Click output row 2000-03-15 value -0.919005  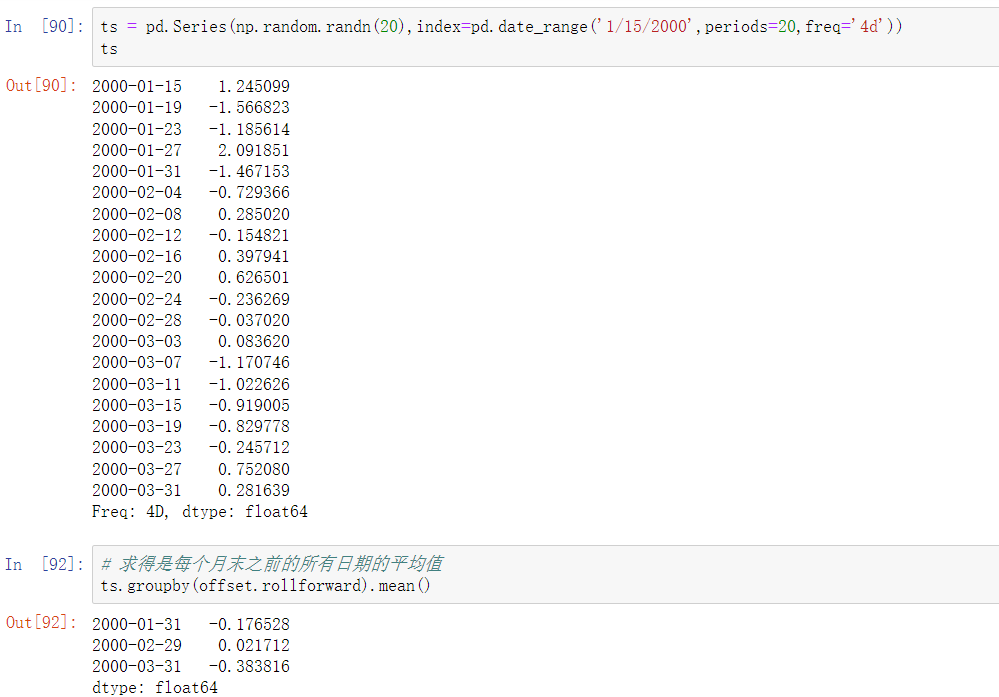(191, 405)
